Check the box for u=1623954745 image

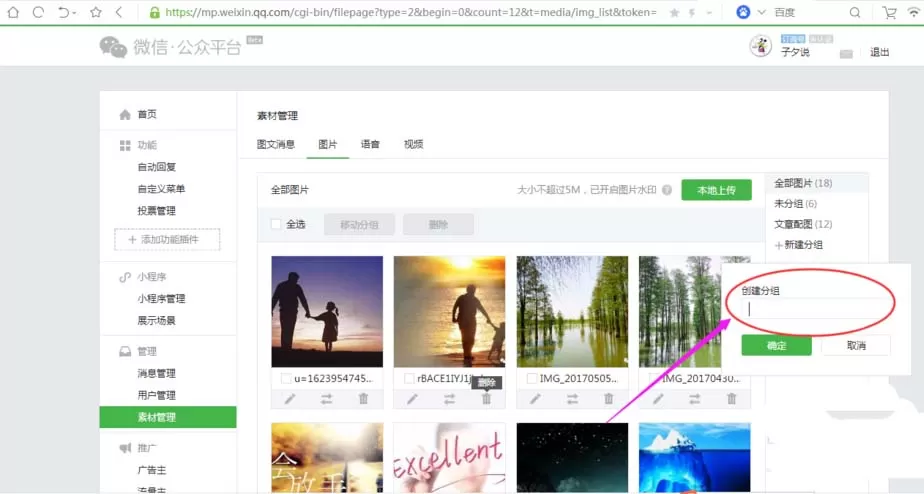pyautogui.click(x=286, y=378)
